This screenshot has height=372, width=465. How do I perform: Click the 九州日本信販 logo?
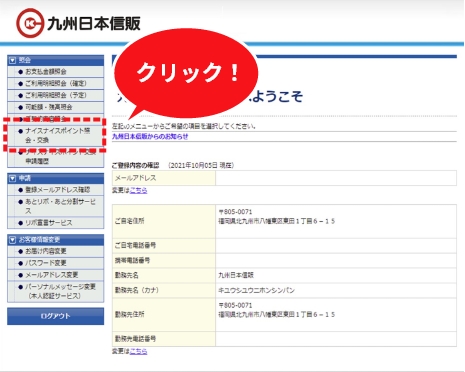[78, 23]
